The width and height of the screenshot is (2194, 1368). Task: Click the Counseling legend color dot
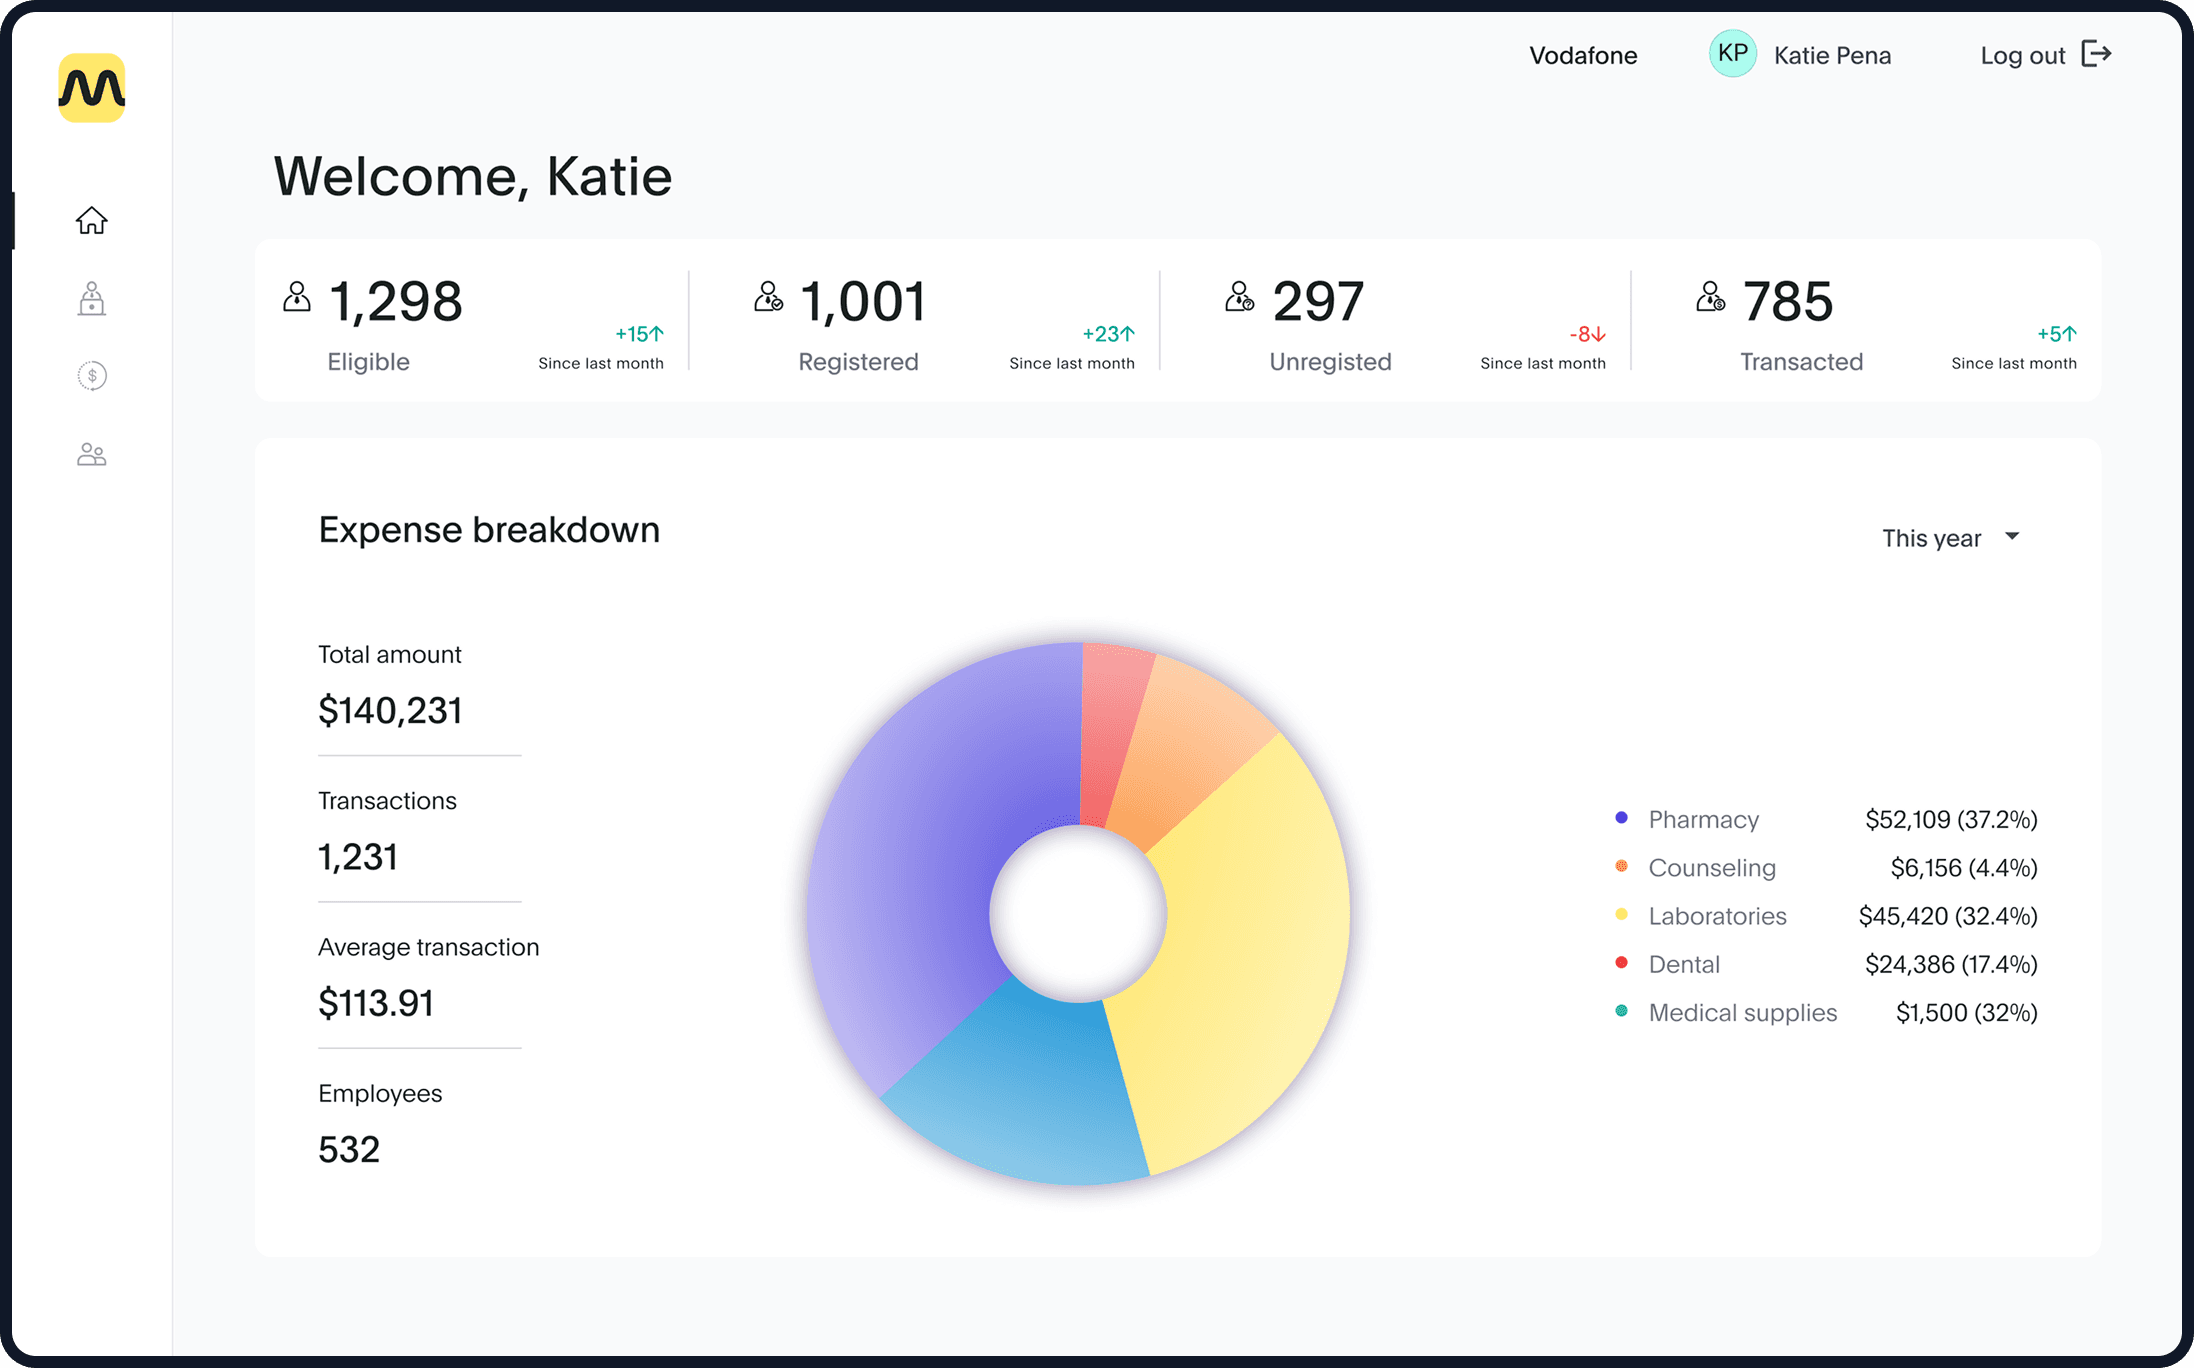tap(1621, 866)
